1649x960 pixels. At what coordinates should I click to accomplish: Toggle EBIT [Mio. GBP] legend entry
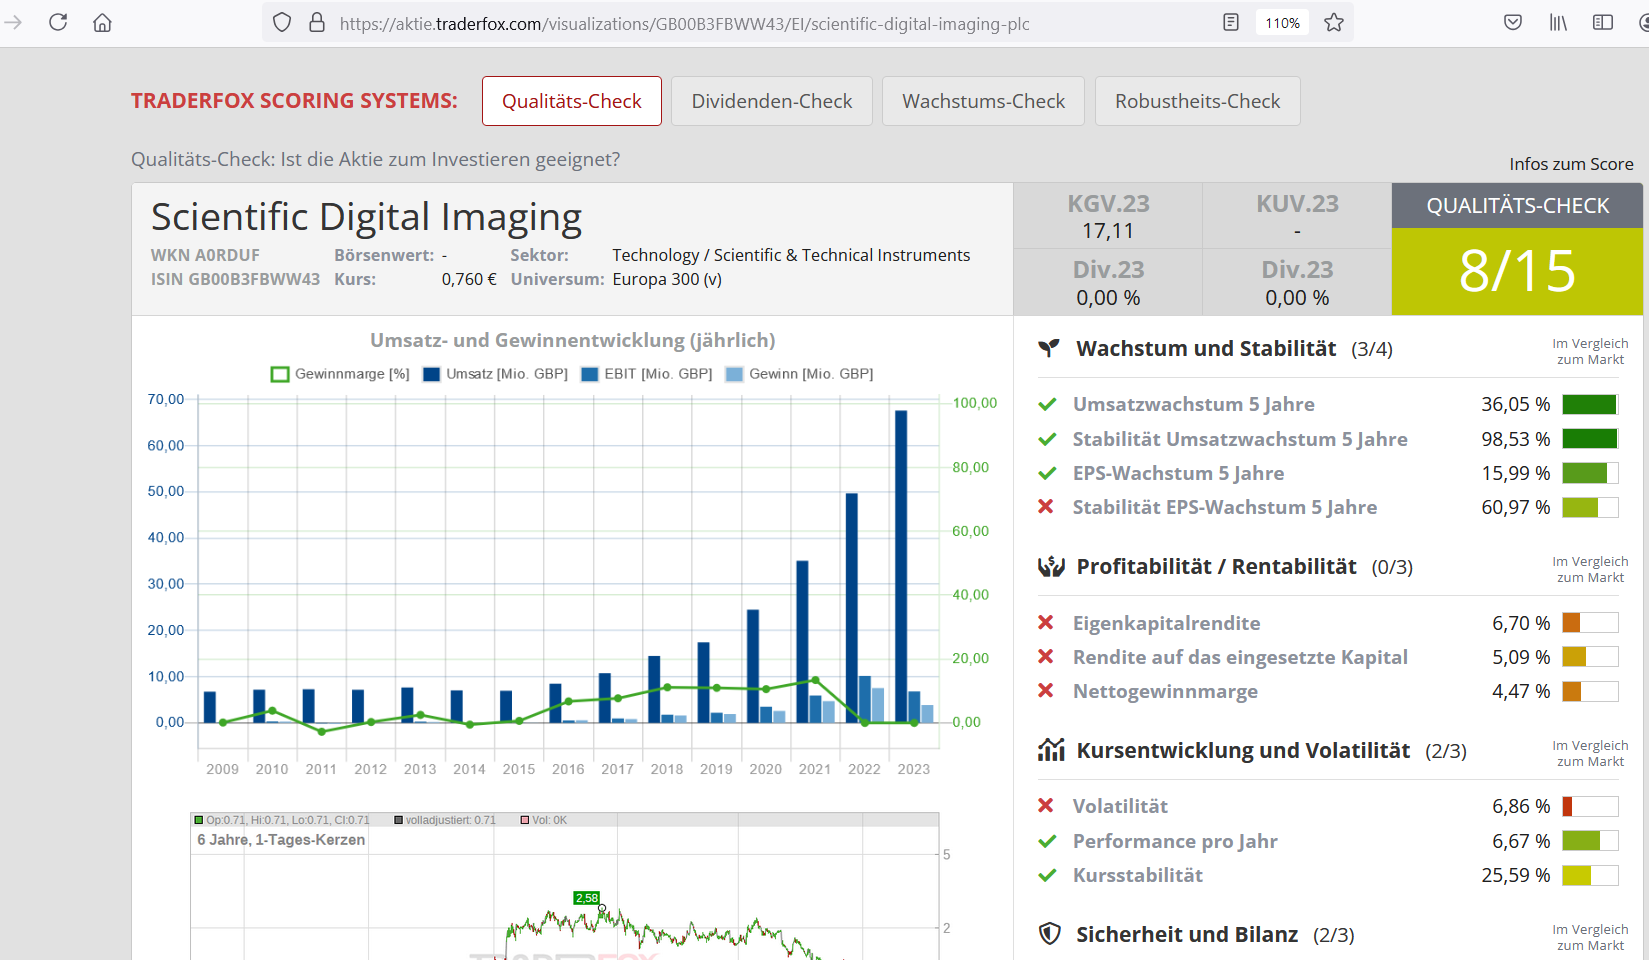tap(647, 374)
